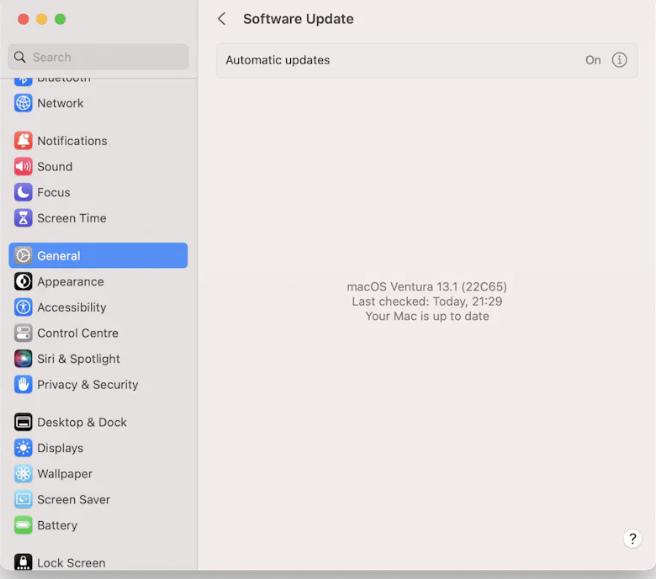Viewport: 656px width, 579px height.
Task: Open Automatic updates info button
Action: click(619, 60)
